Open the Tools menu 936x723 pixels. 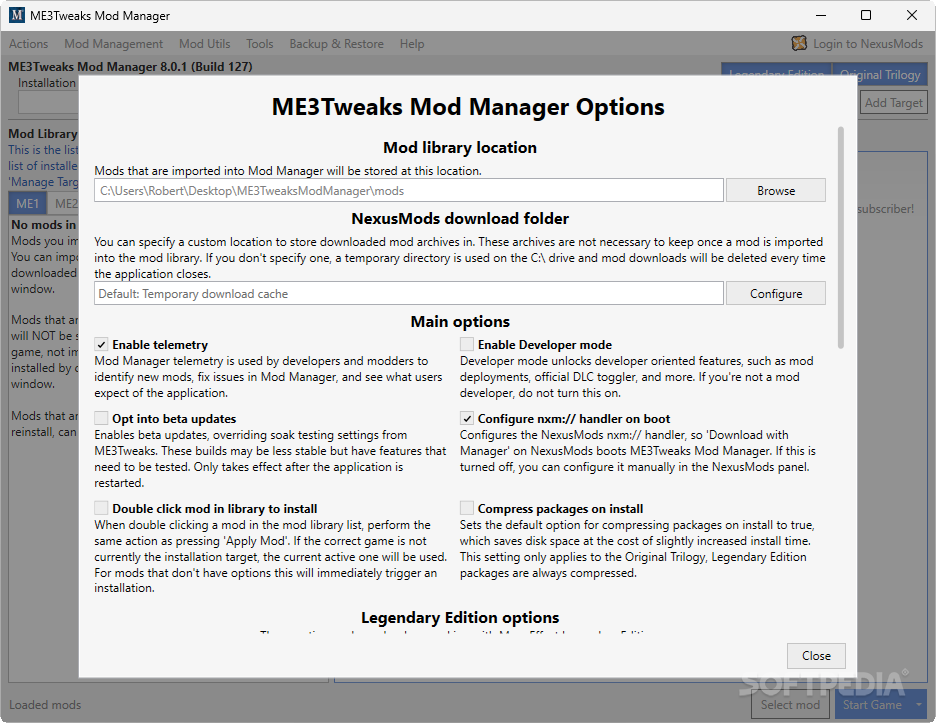260,44
